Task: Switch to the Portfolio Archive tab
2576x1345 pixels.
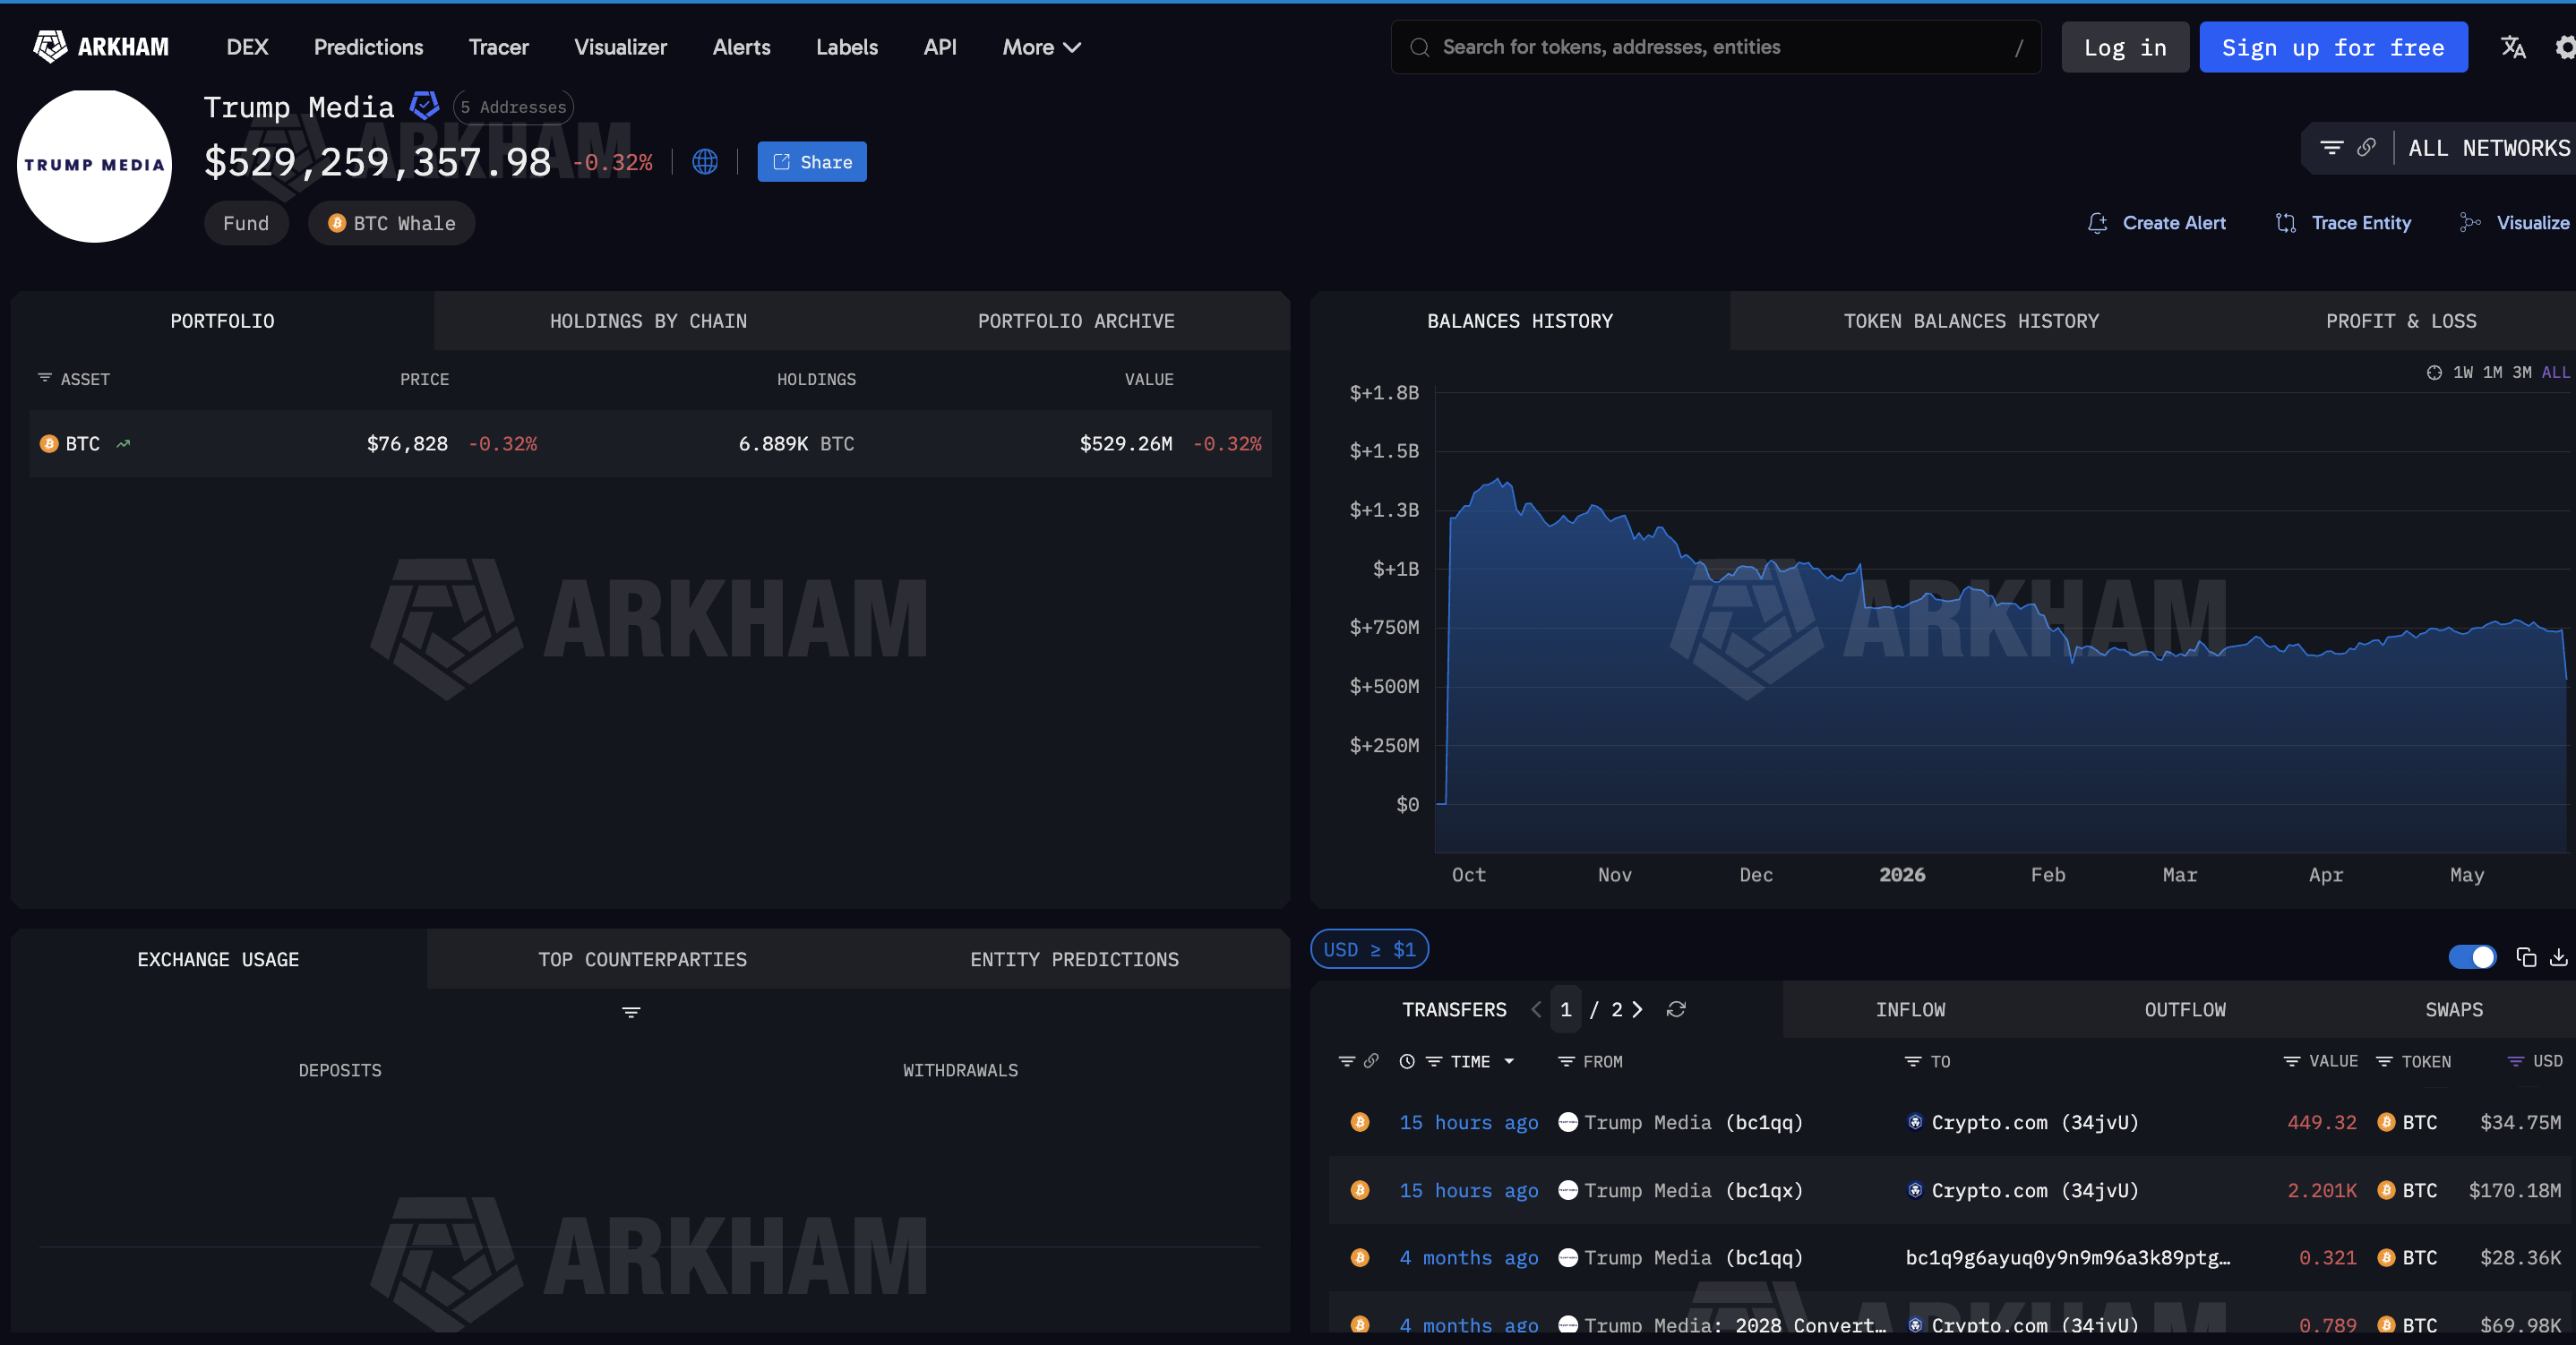Action: (x=1076, y=321)
